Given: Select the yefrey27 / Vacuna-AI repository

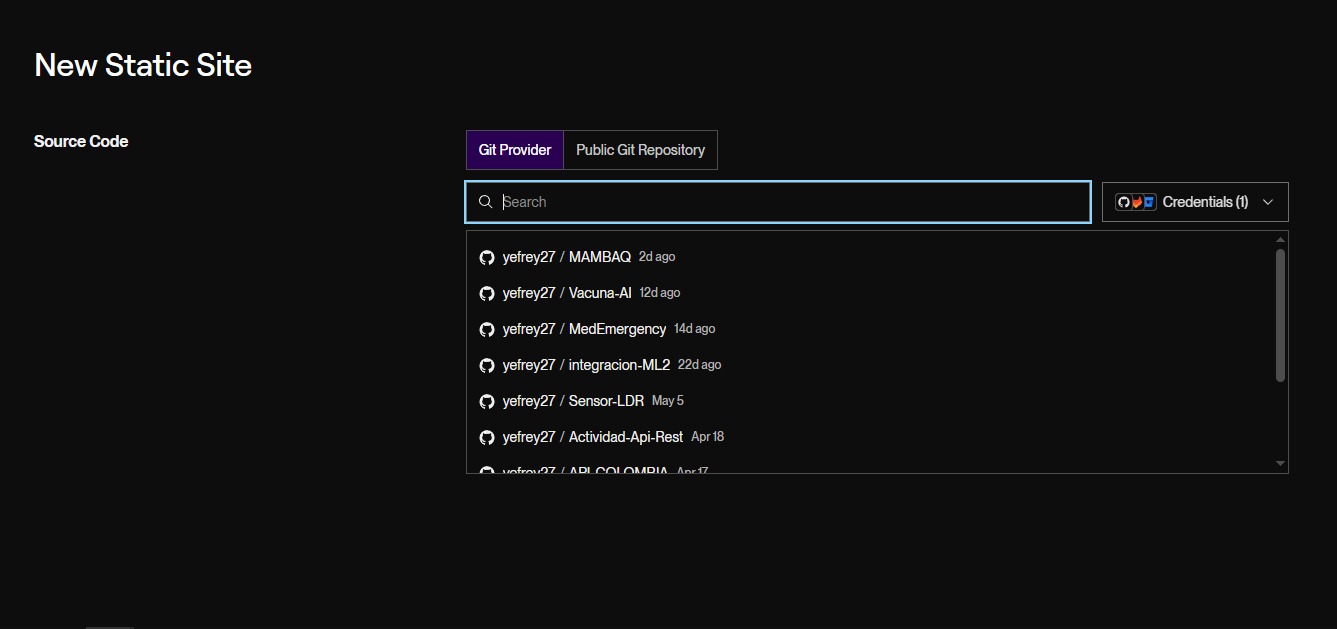Looking at the screenshot, I should 870,293.
